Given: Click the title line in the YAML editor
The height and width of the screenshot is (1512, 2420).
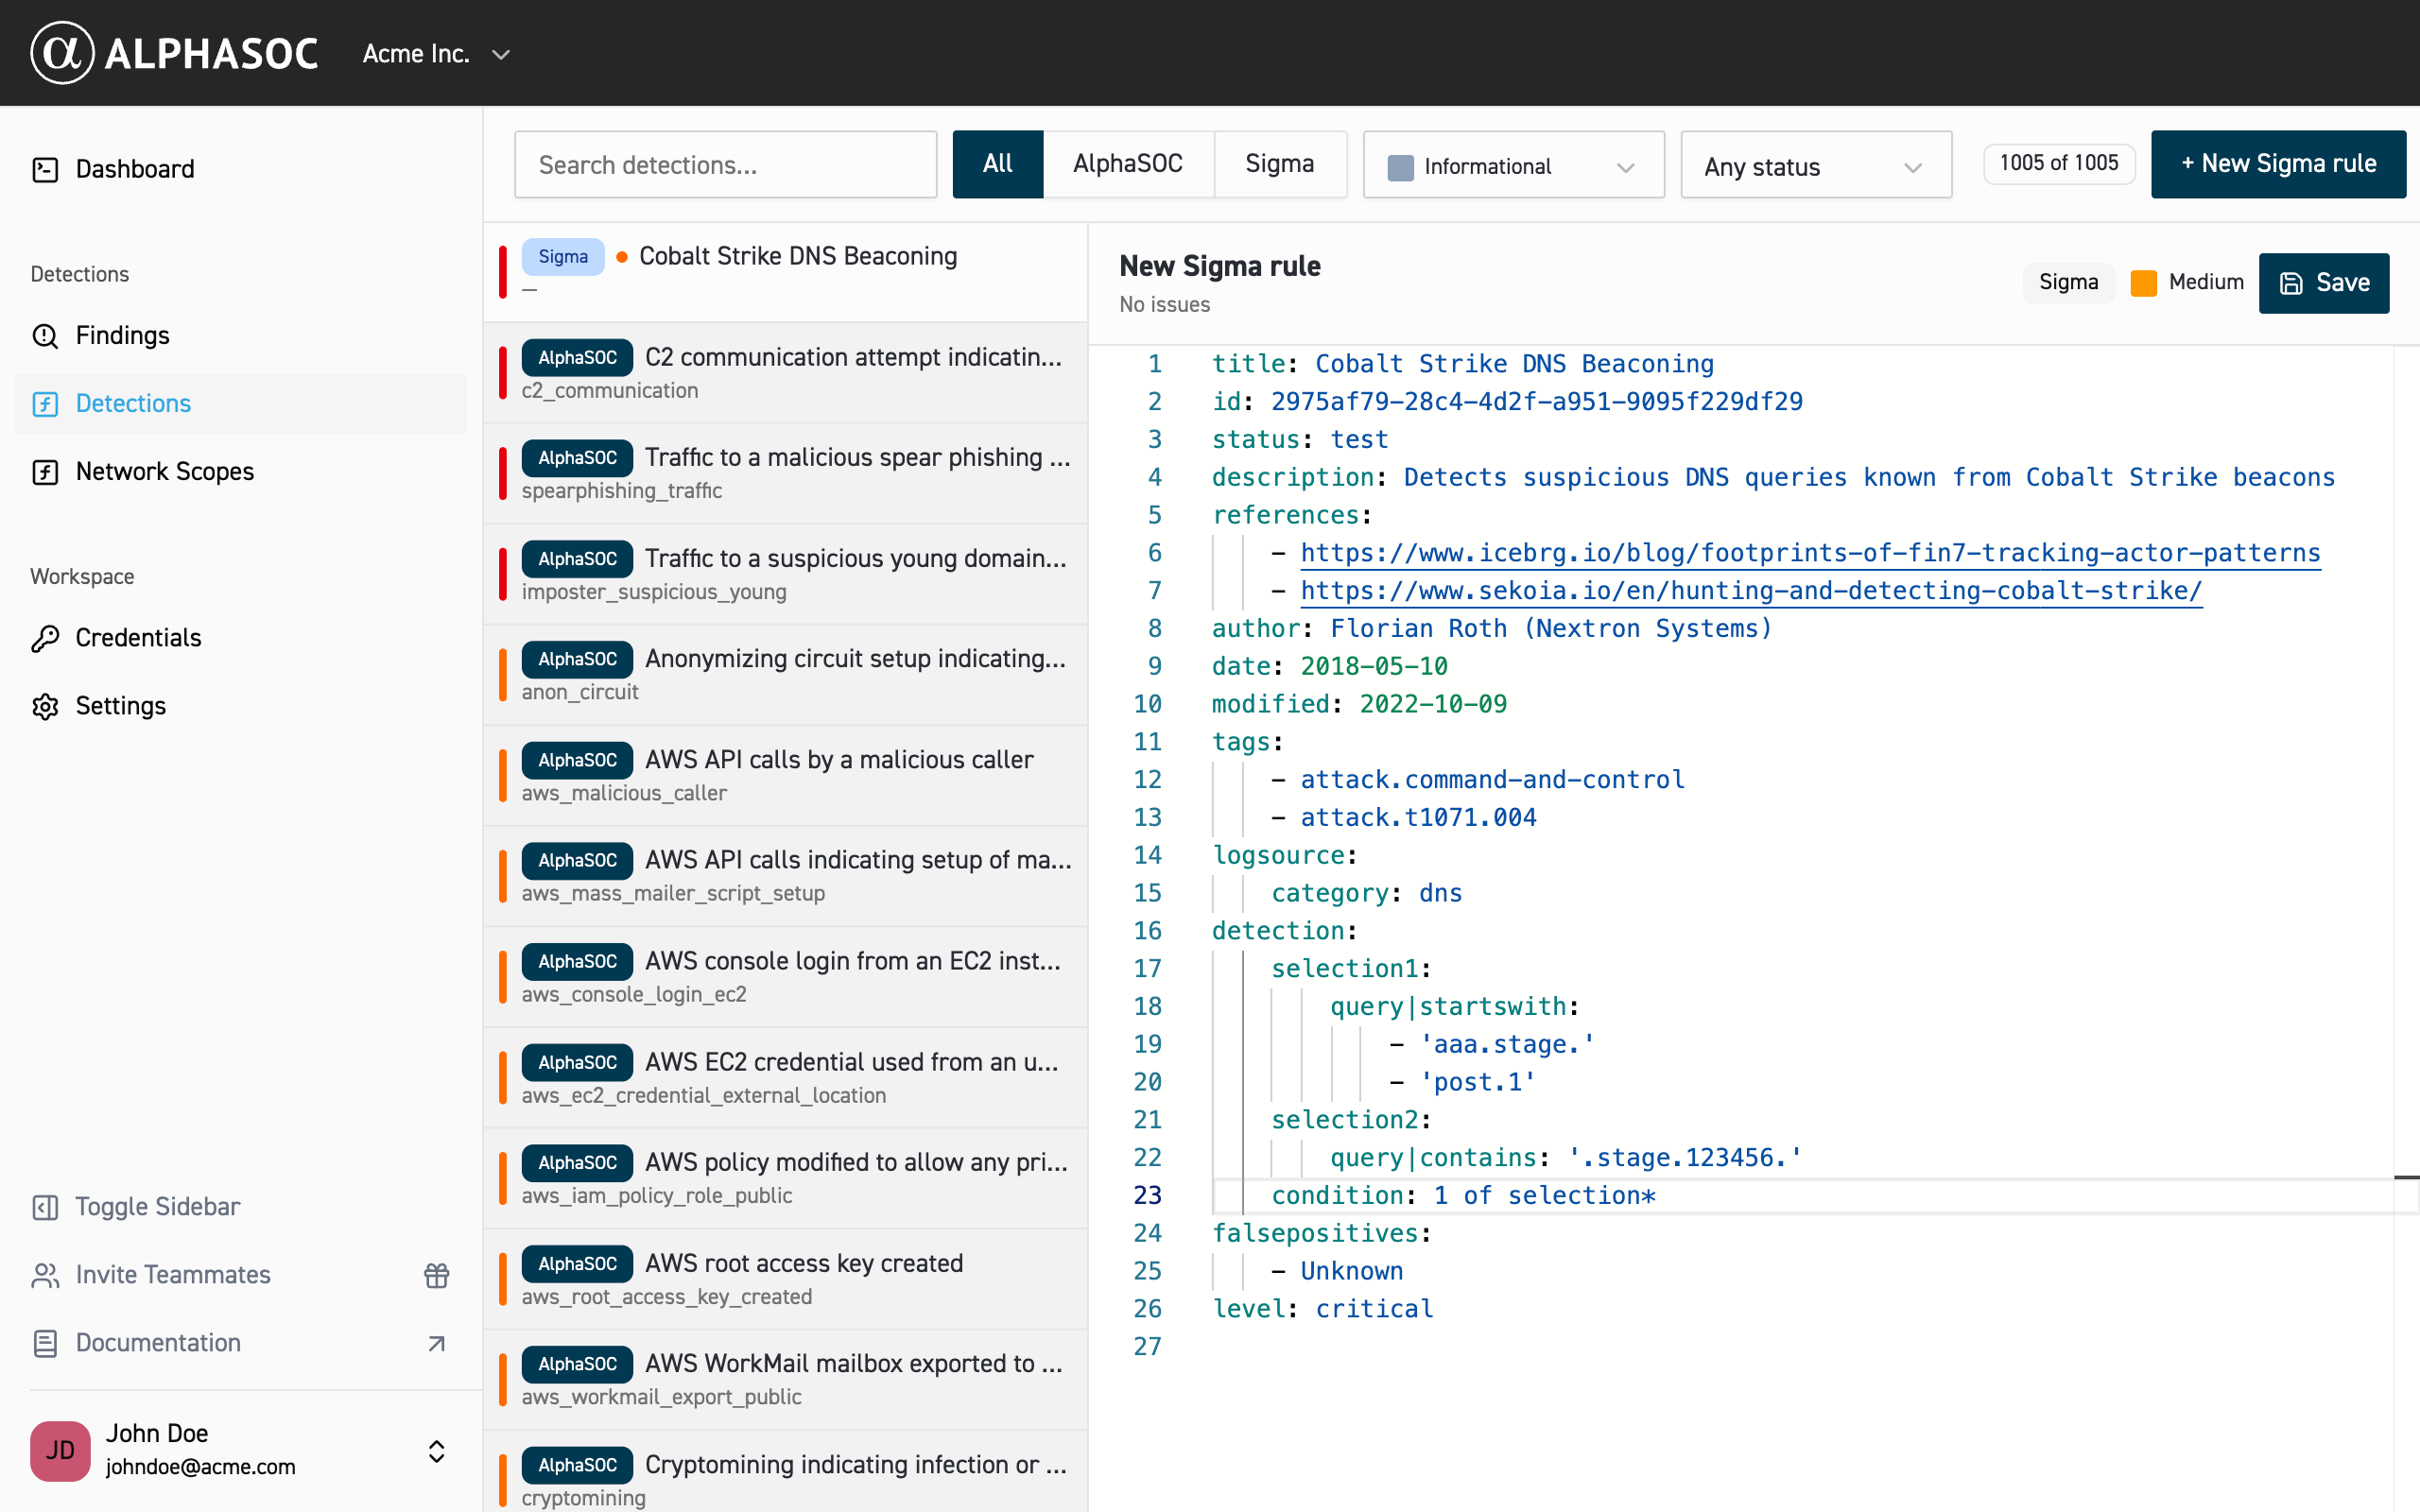Looking at the screenshot, I should [x=1462, y=364].
